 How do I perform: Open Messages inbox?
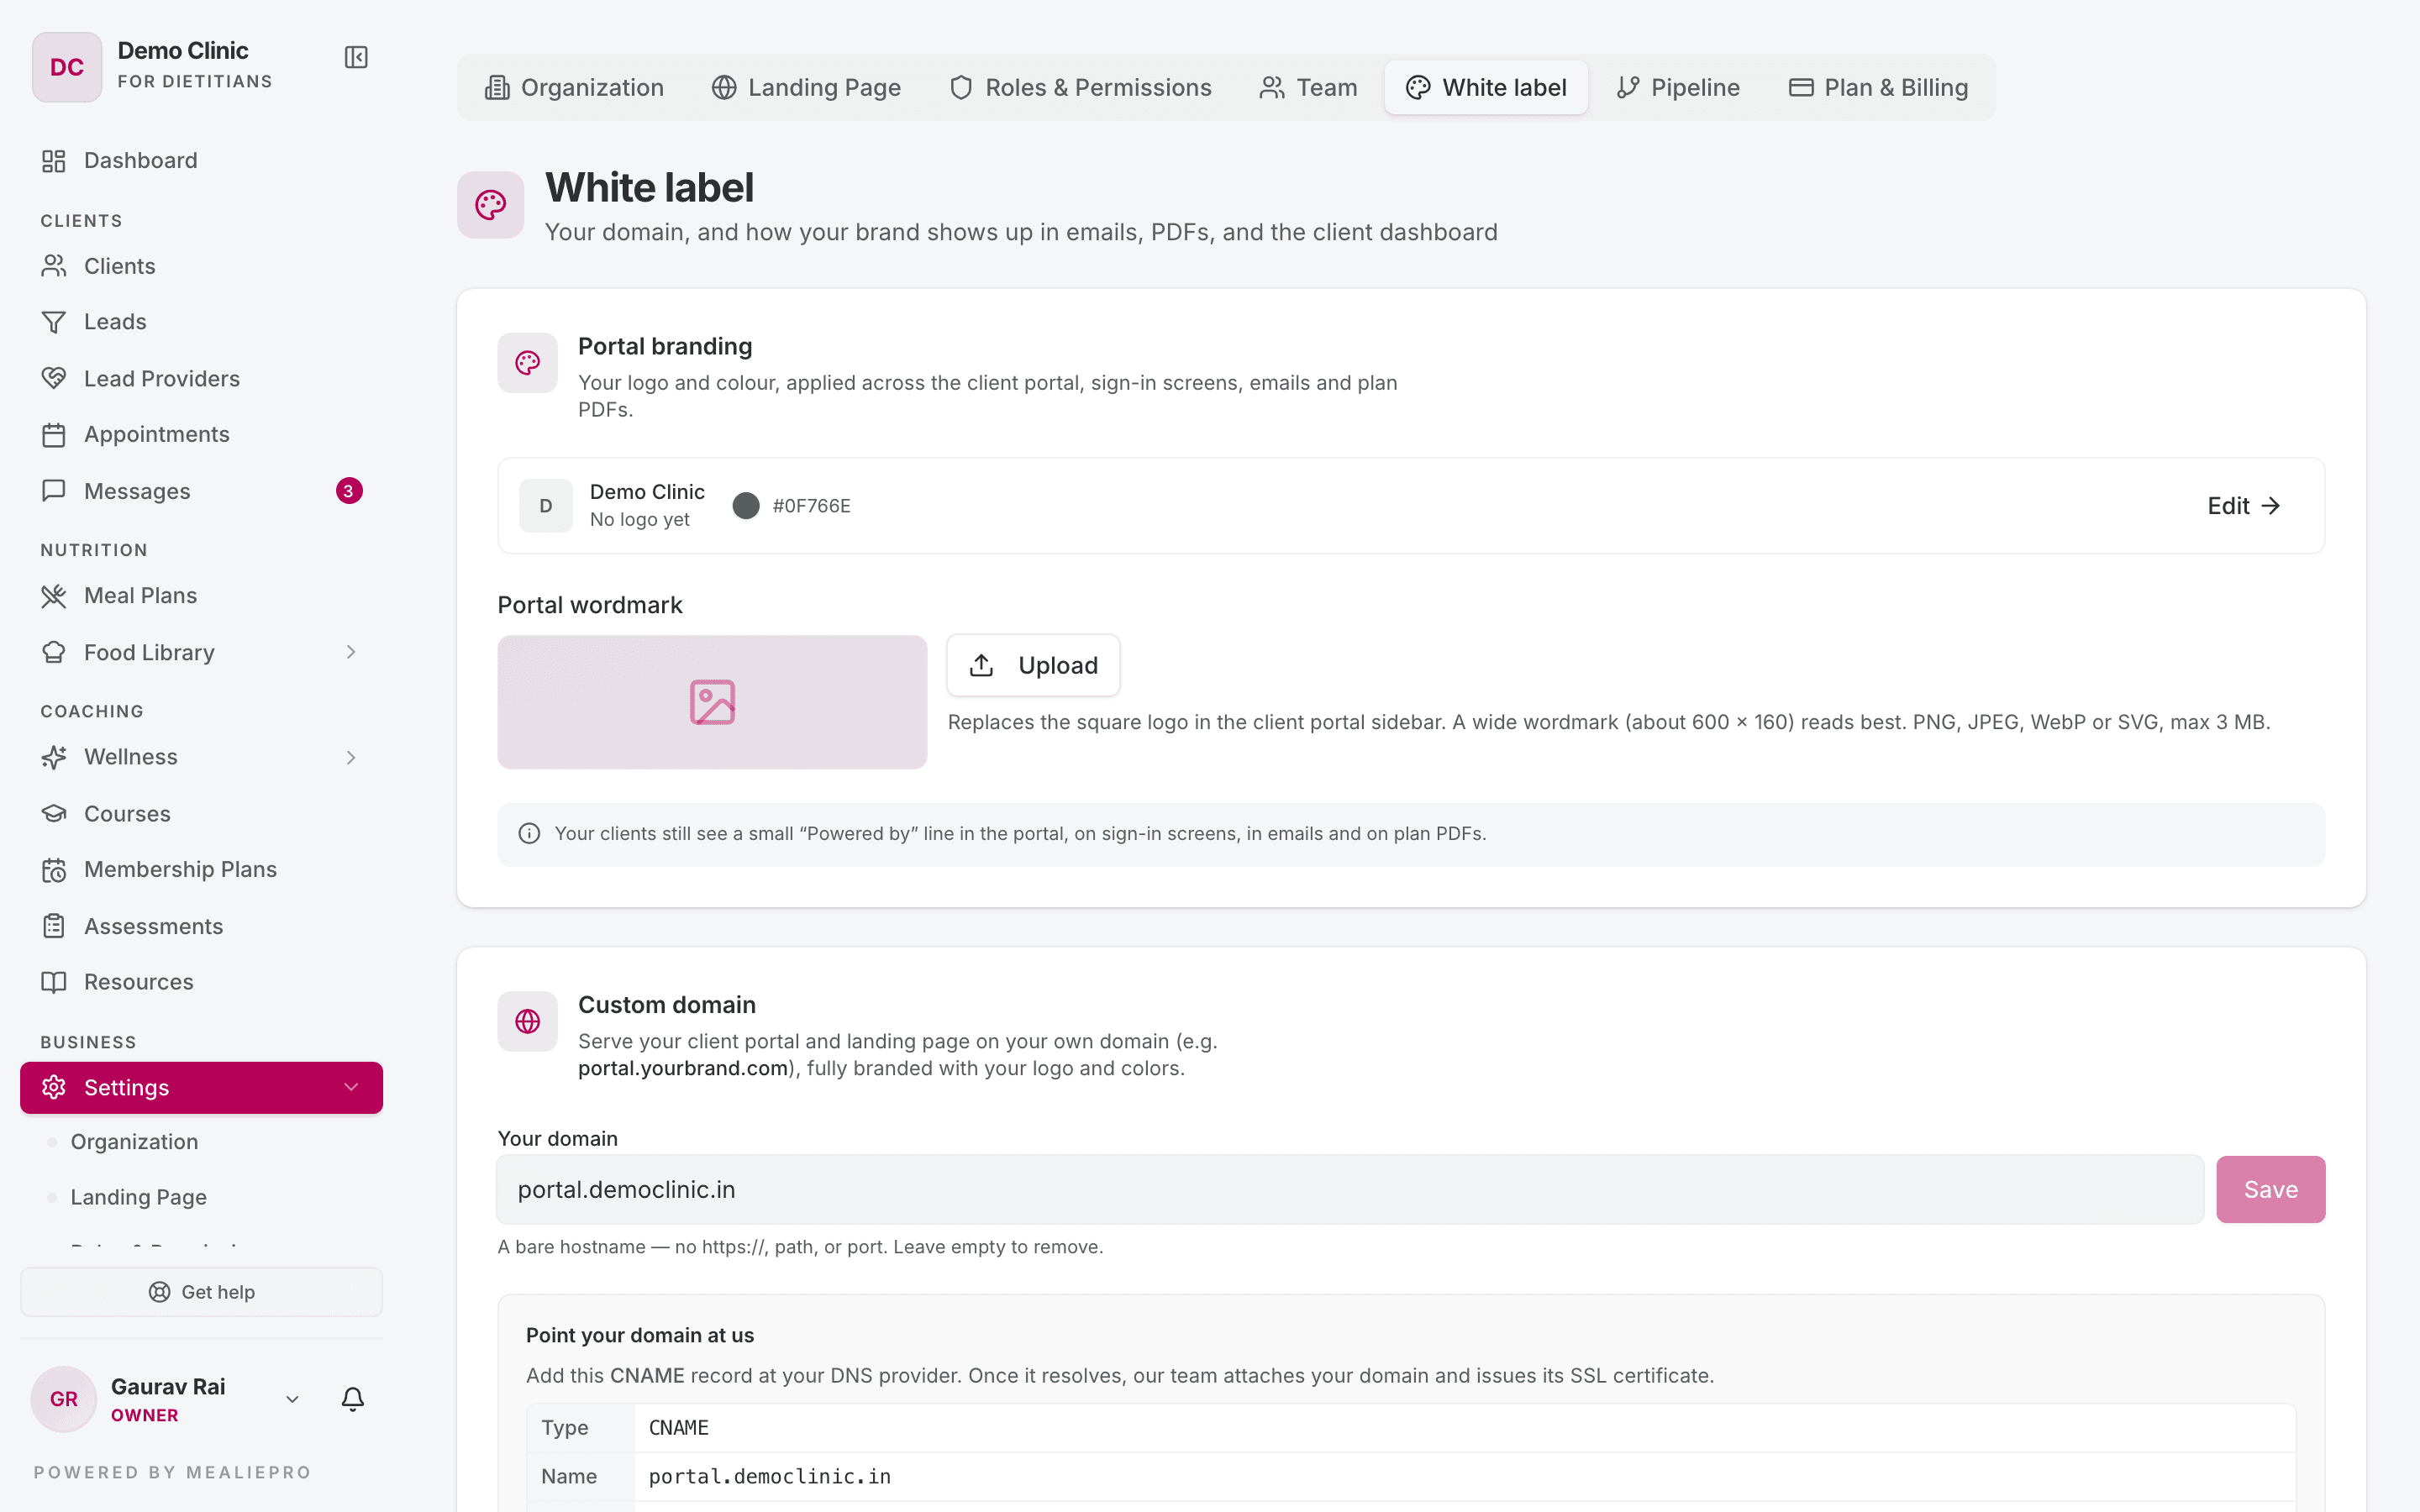click(x=201, y=491)
